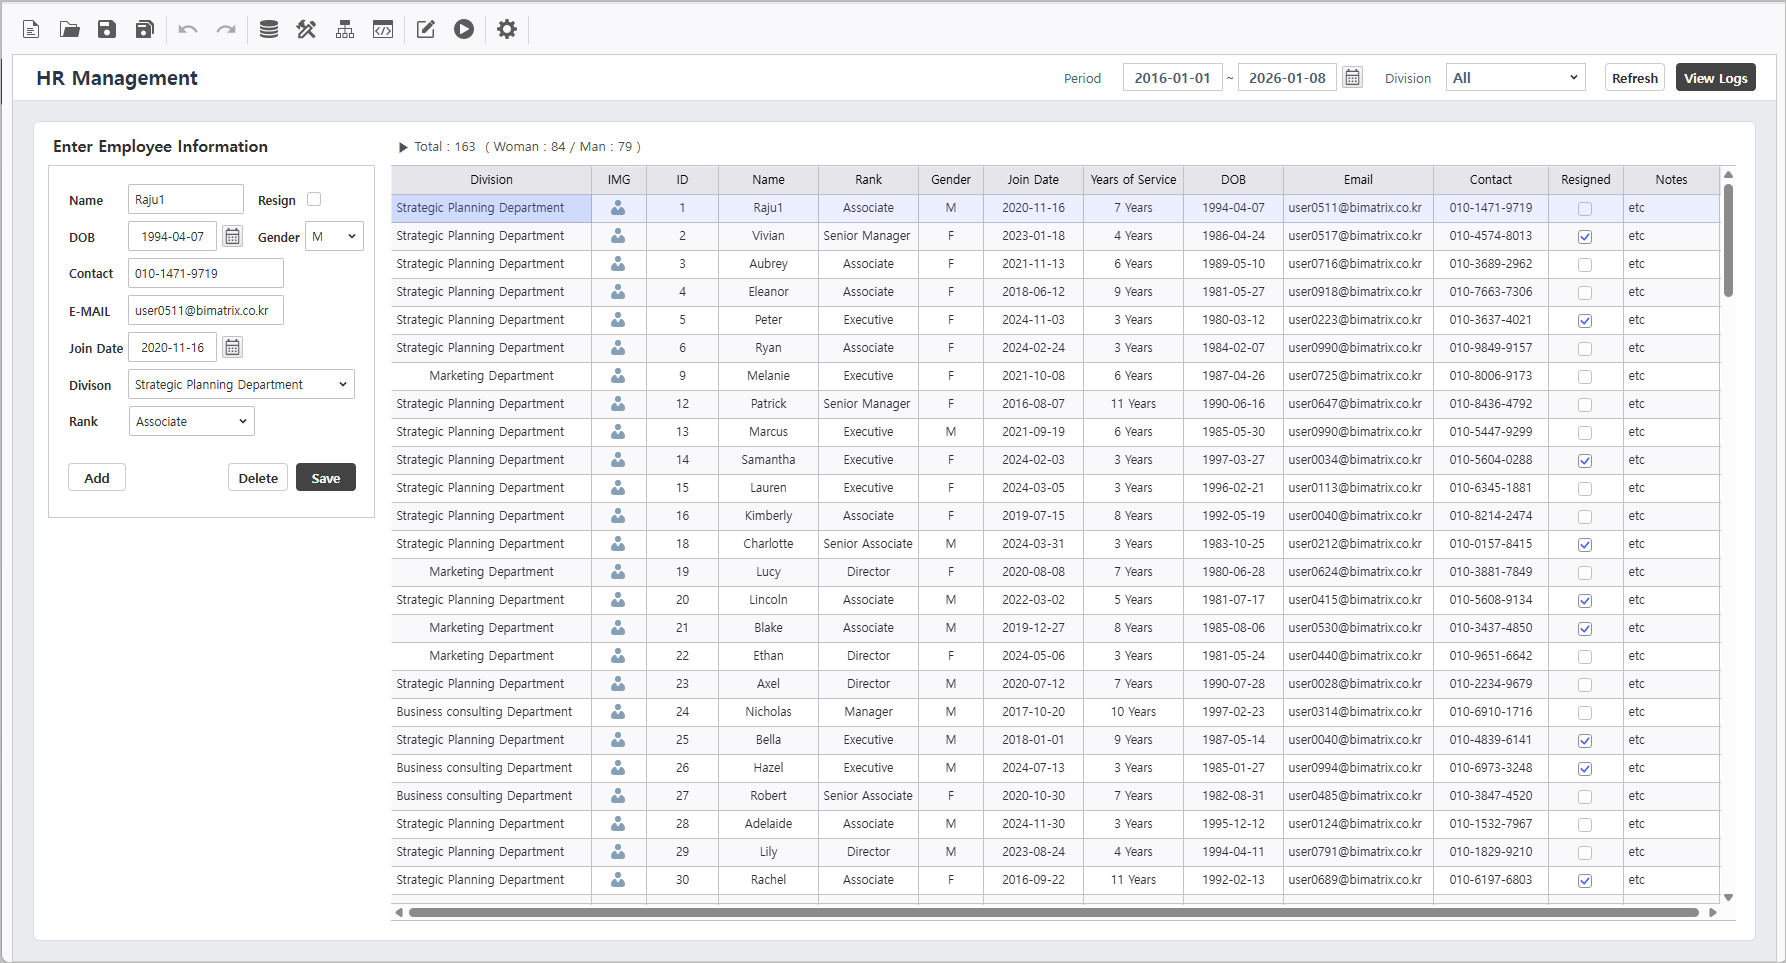Click the Join Date column header
This screenshot has width=1786, height=963.
(x=1032, y=180)
